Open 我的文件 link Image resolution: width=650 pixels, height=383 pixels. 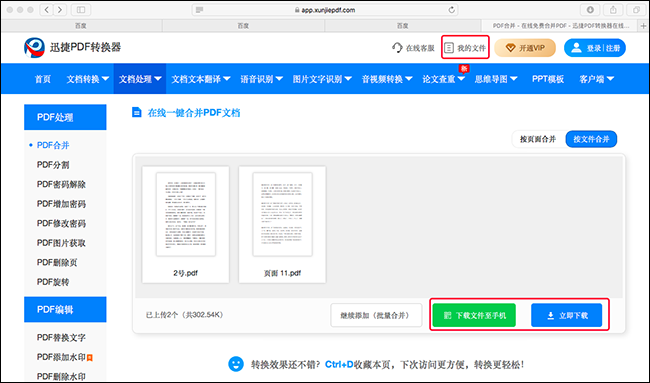click(x=465, y=48)
